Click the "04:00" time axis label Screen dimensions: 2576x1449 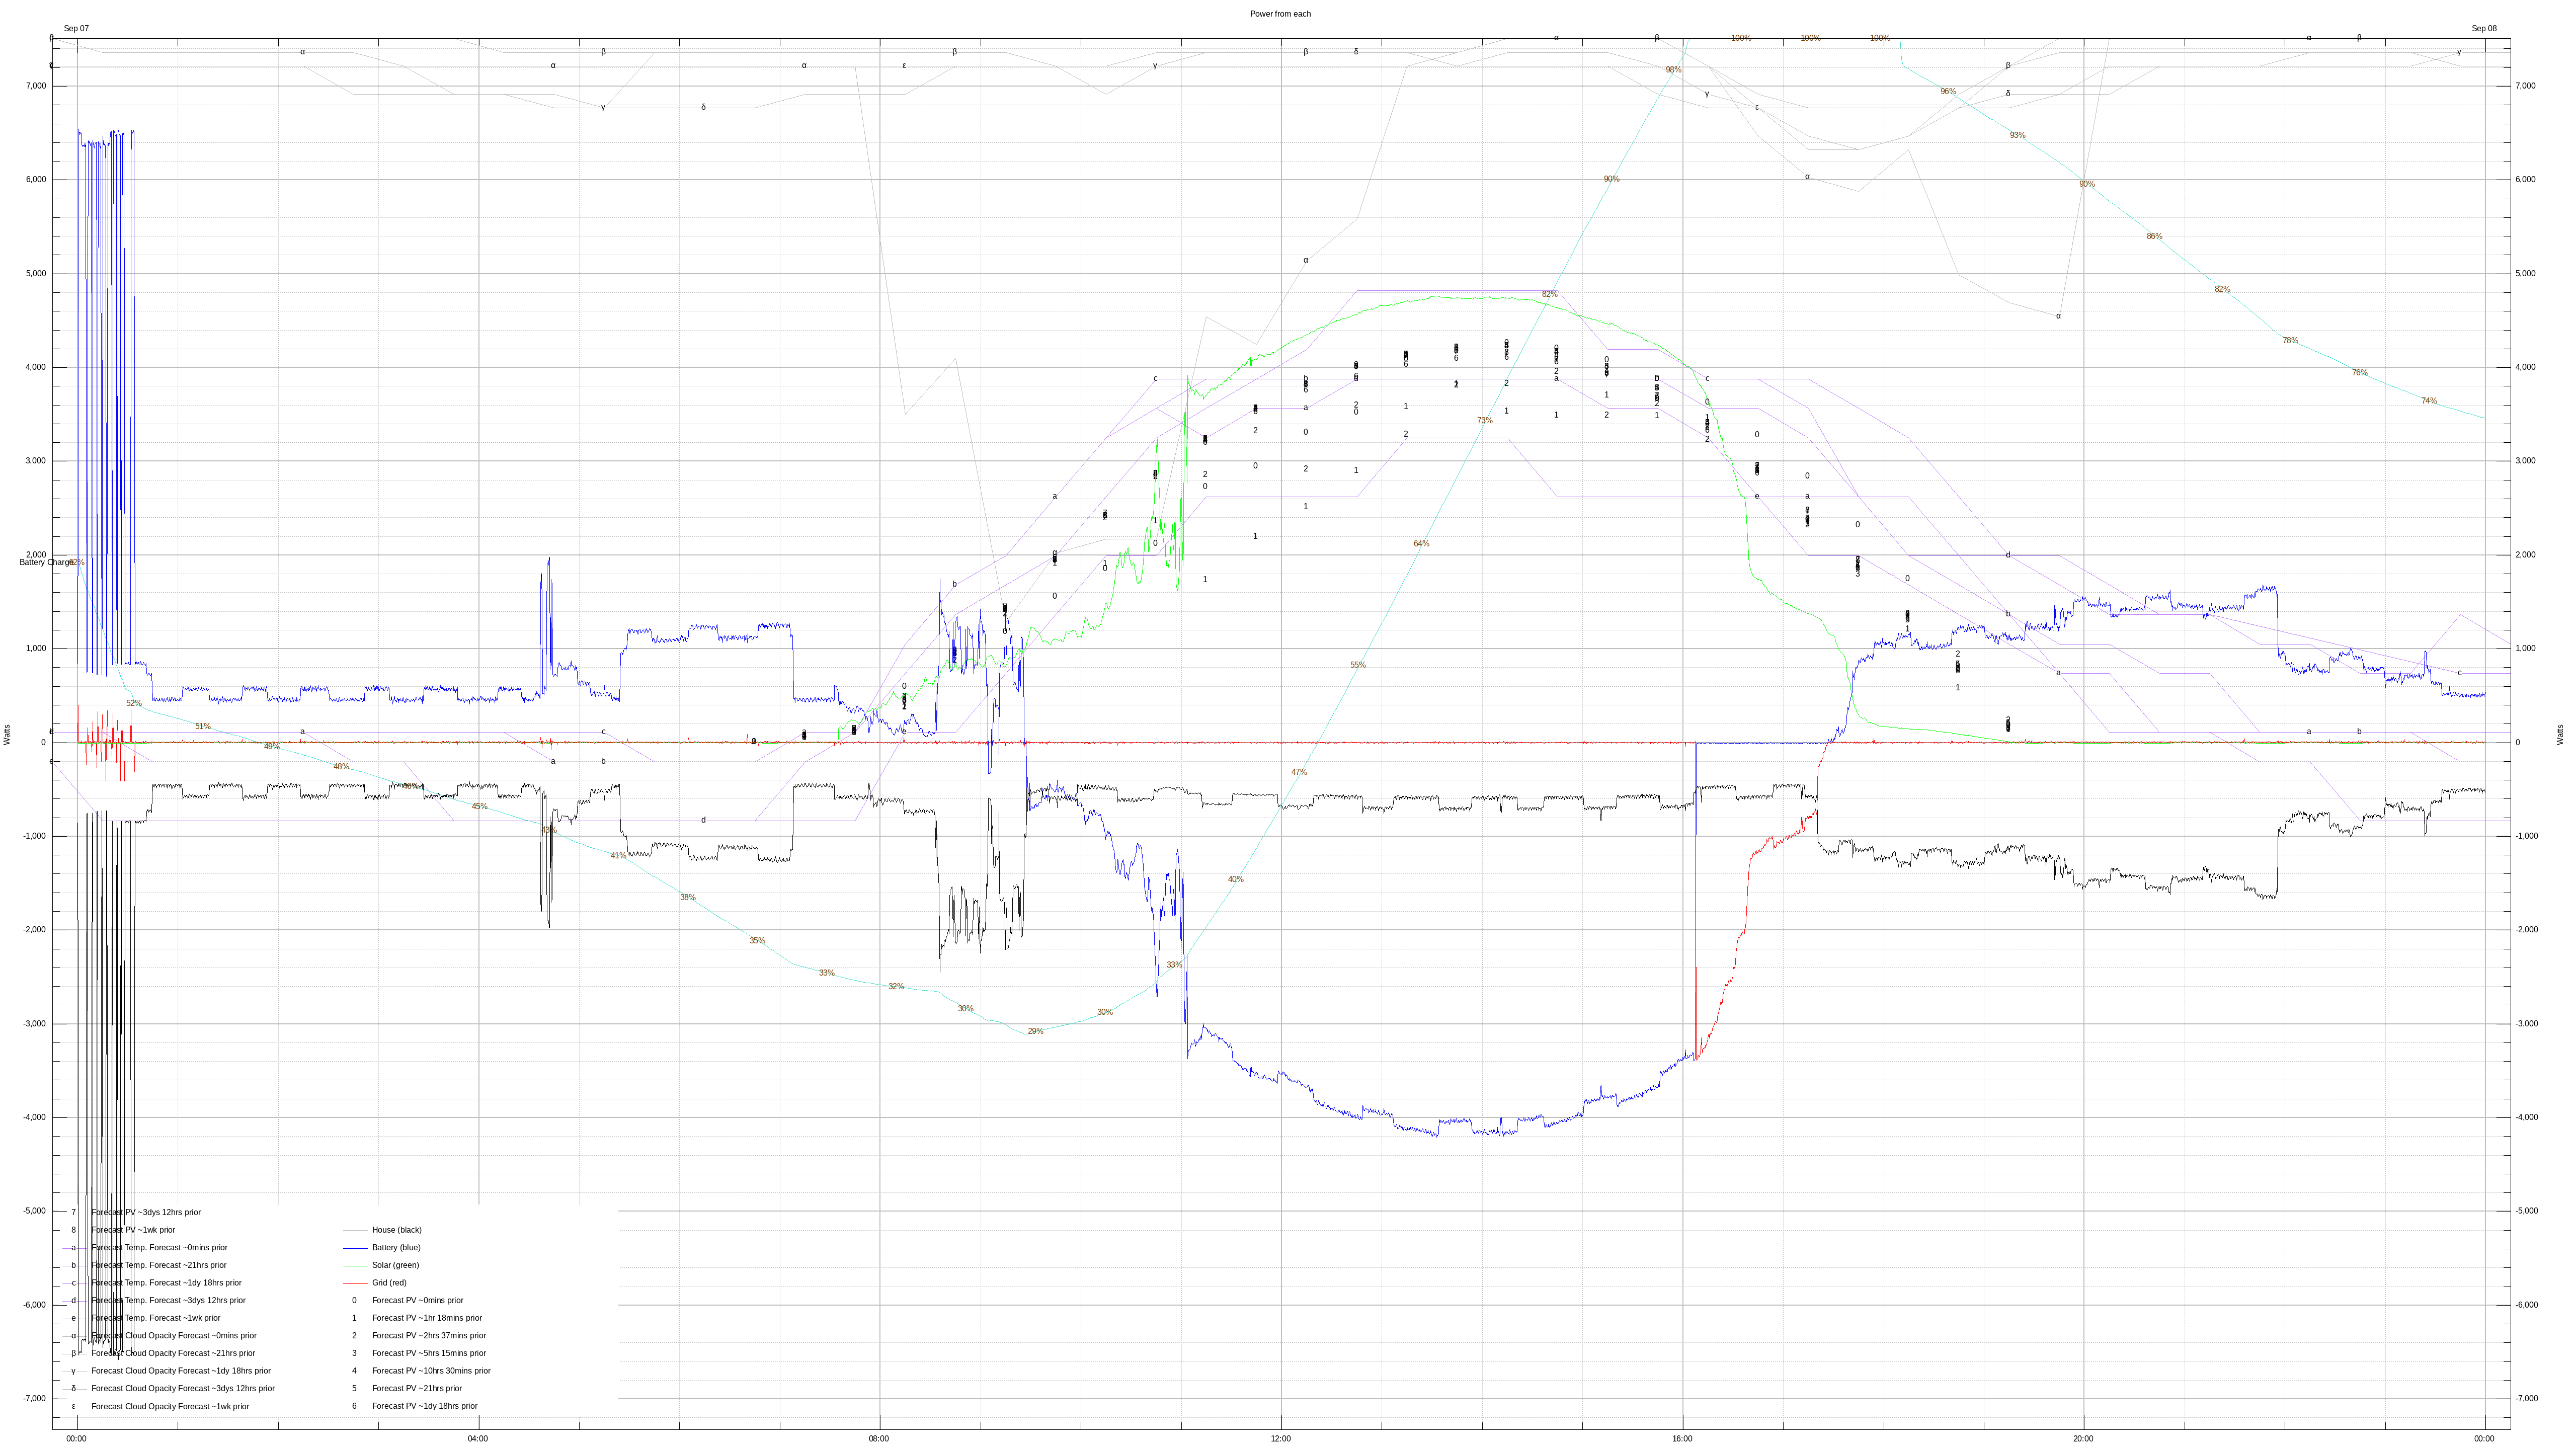pos(478,1439)
